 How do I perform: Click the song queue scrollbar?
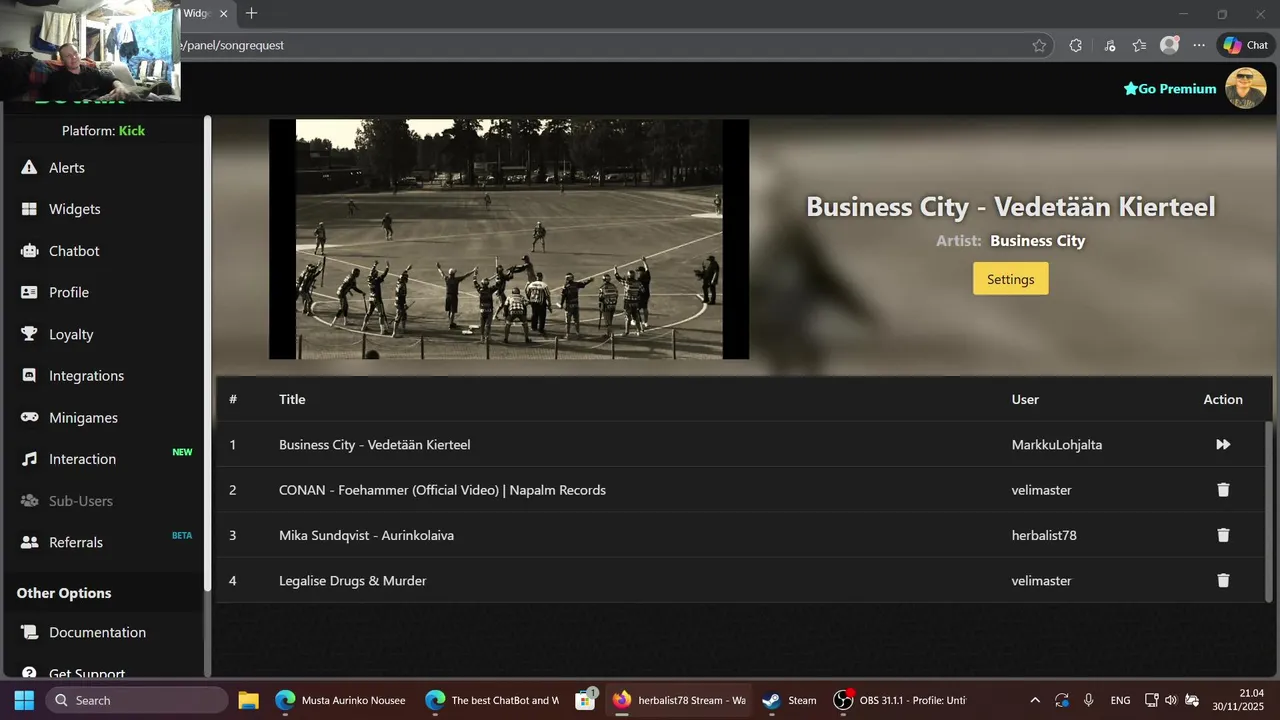coord(1270,510)
